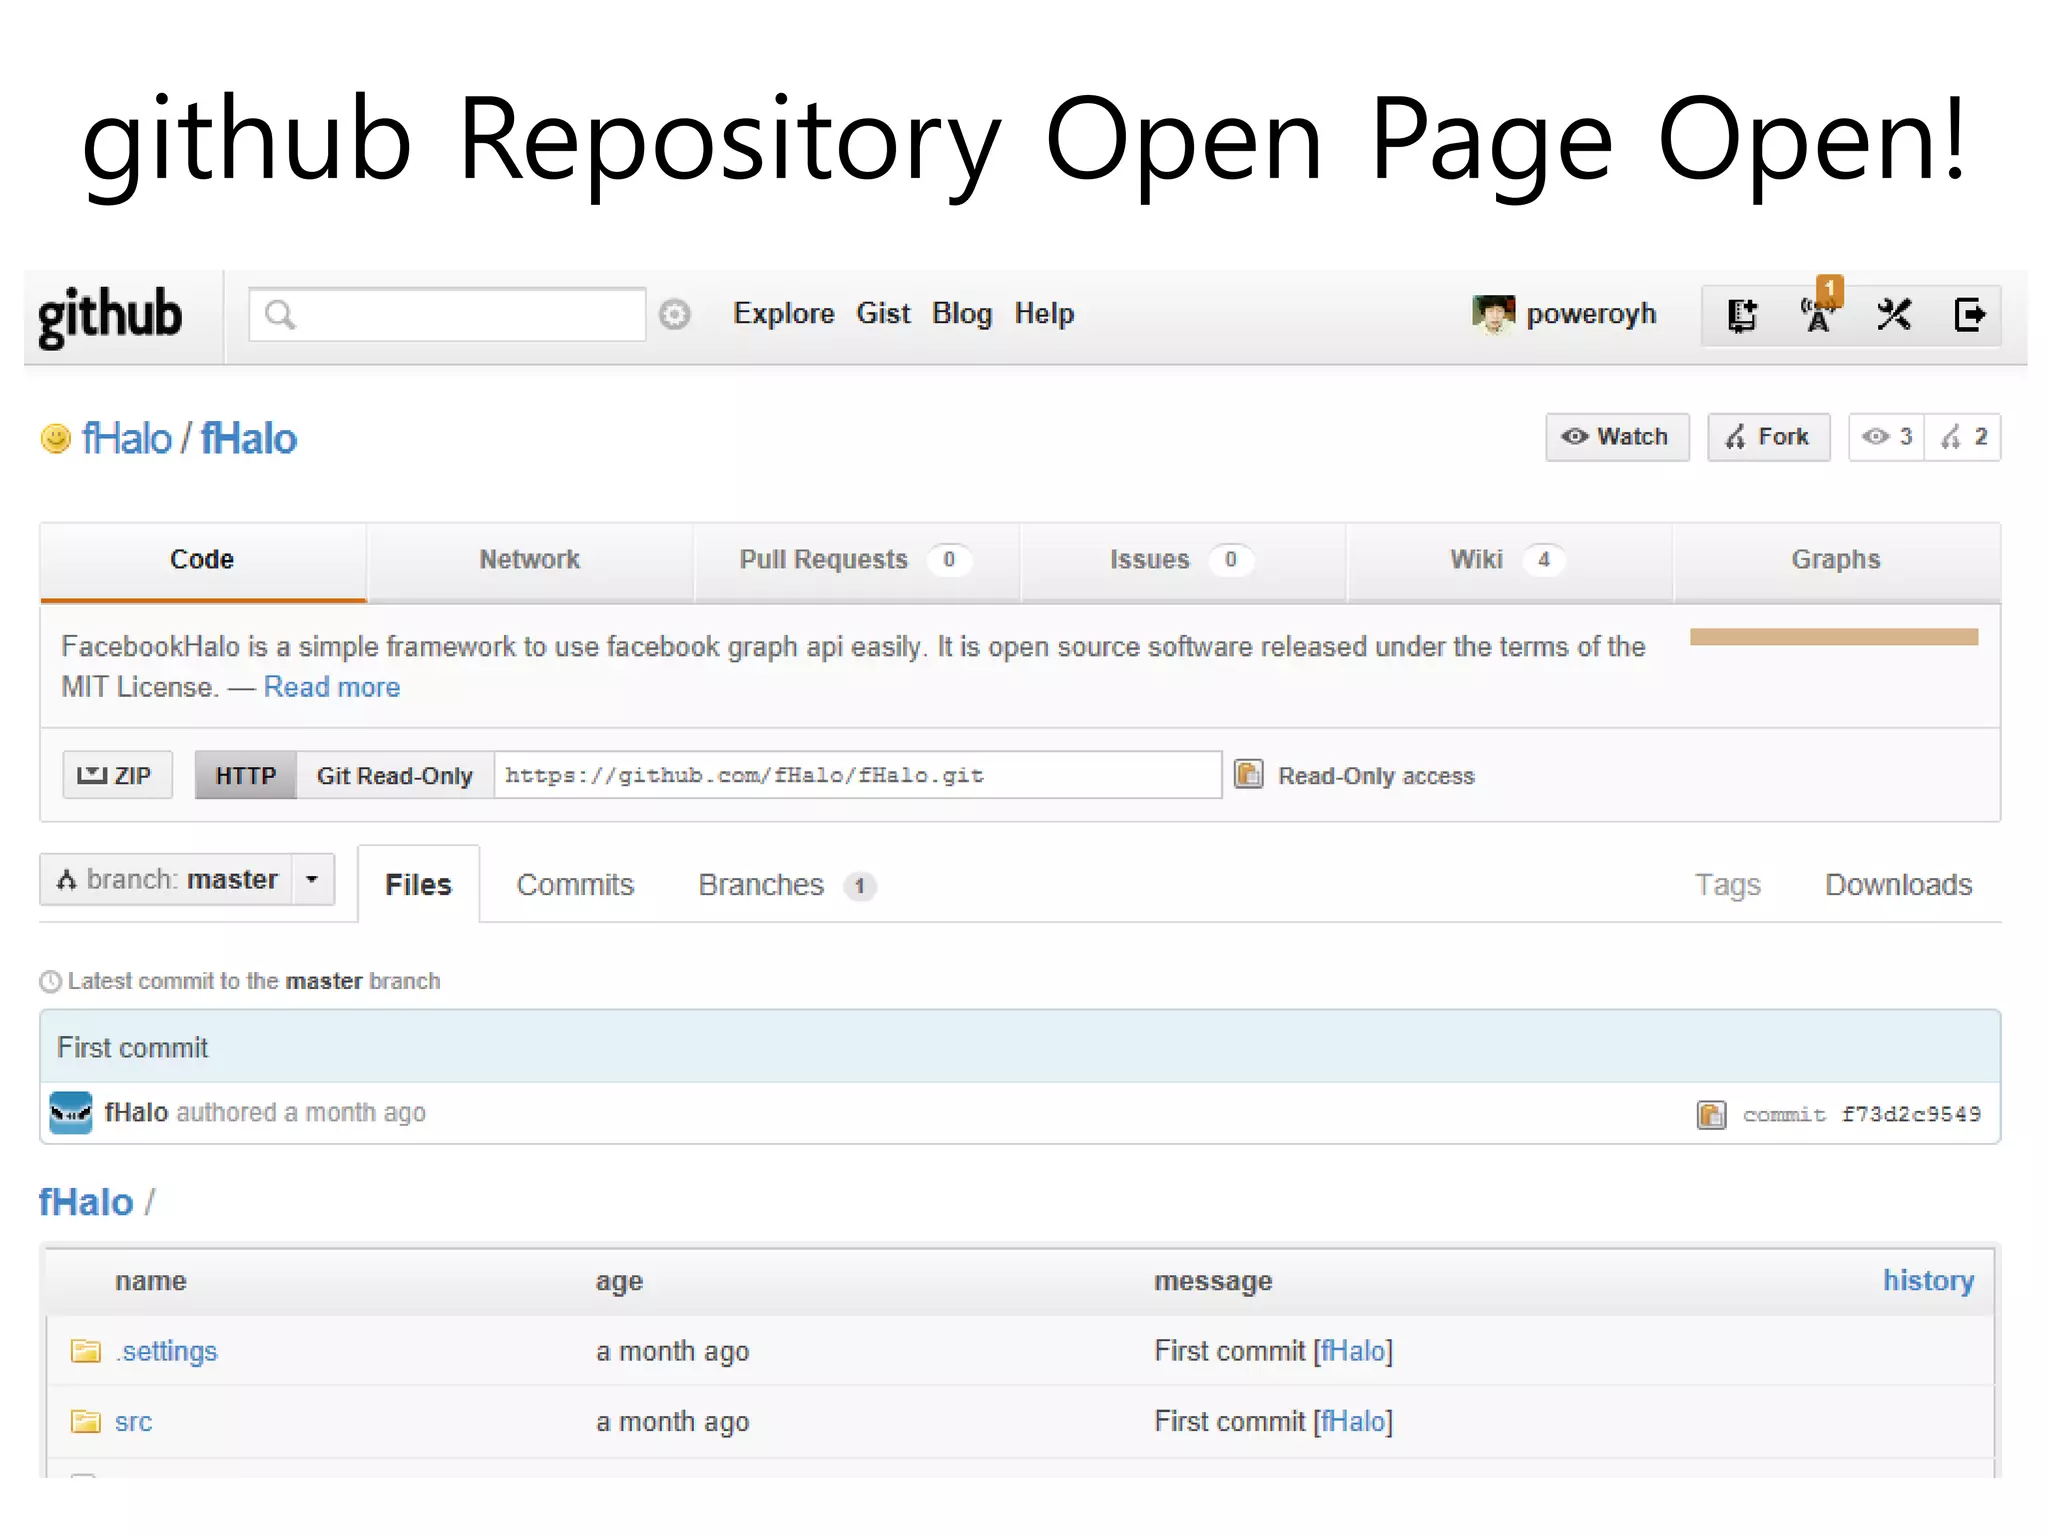Open the .settings folder

[166, 1351]
